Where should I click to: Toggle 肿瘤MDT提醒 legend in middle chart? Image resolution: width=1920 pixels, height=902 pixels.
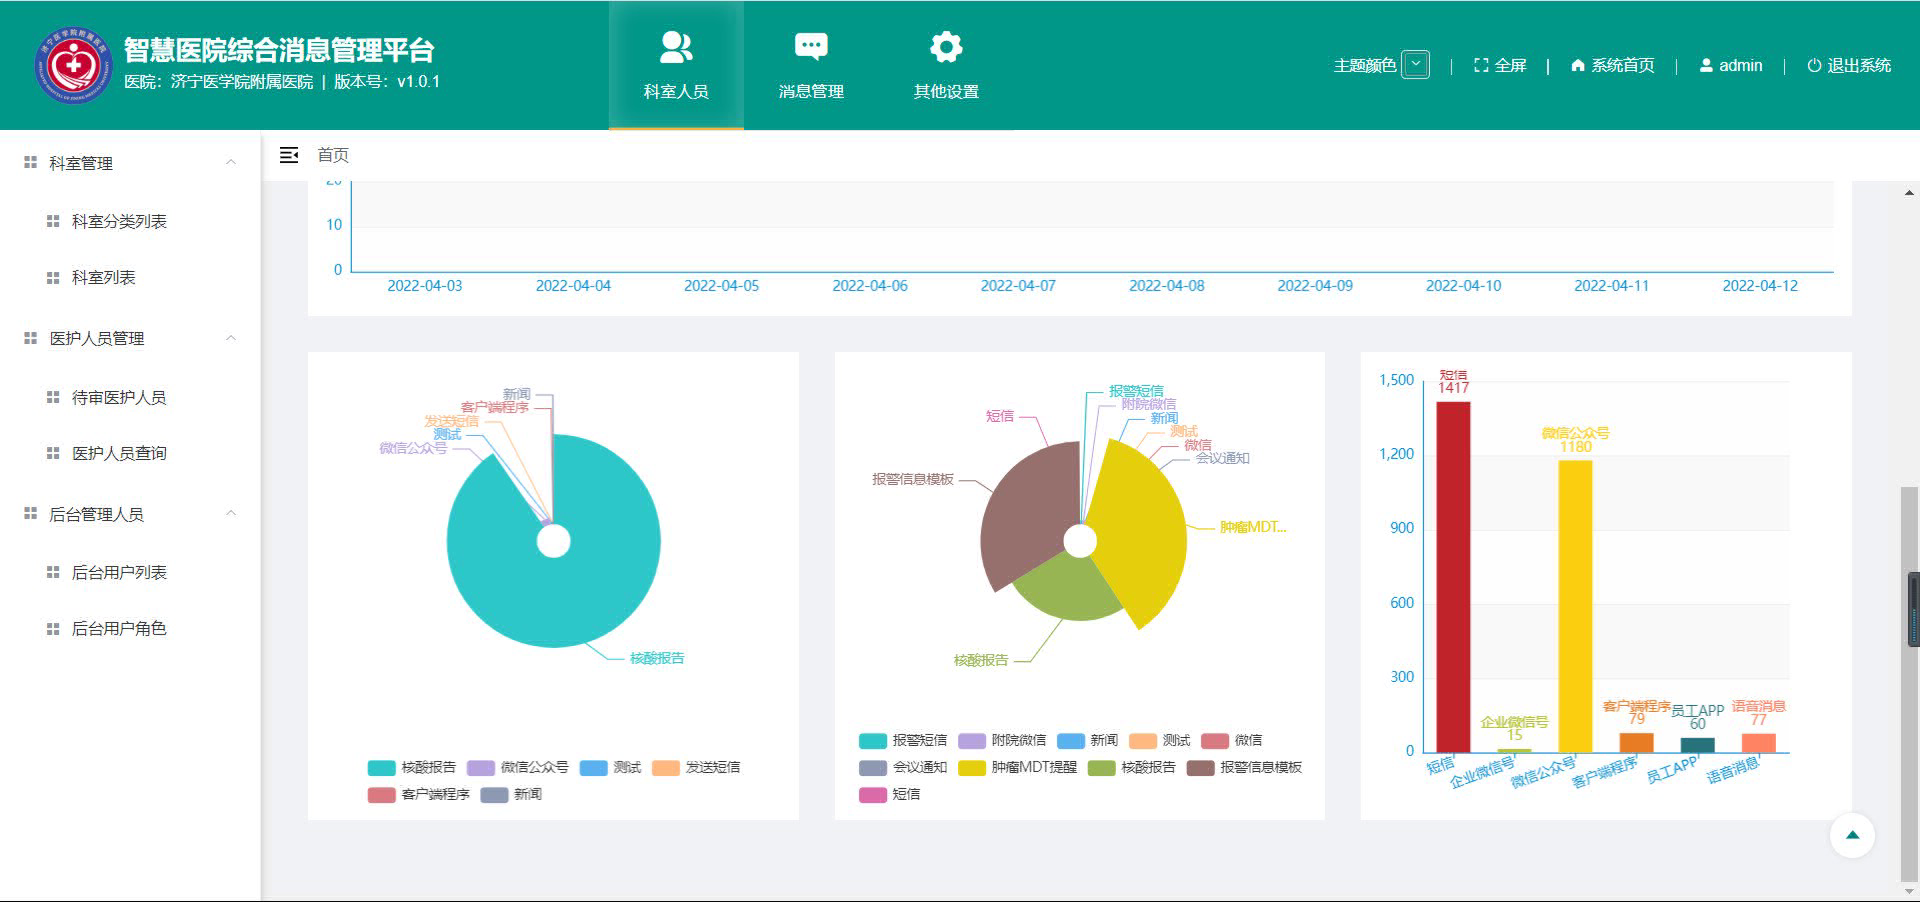click(x=1018, y=768)
